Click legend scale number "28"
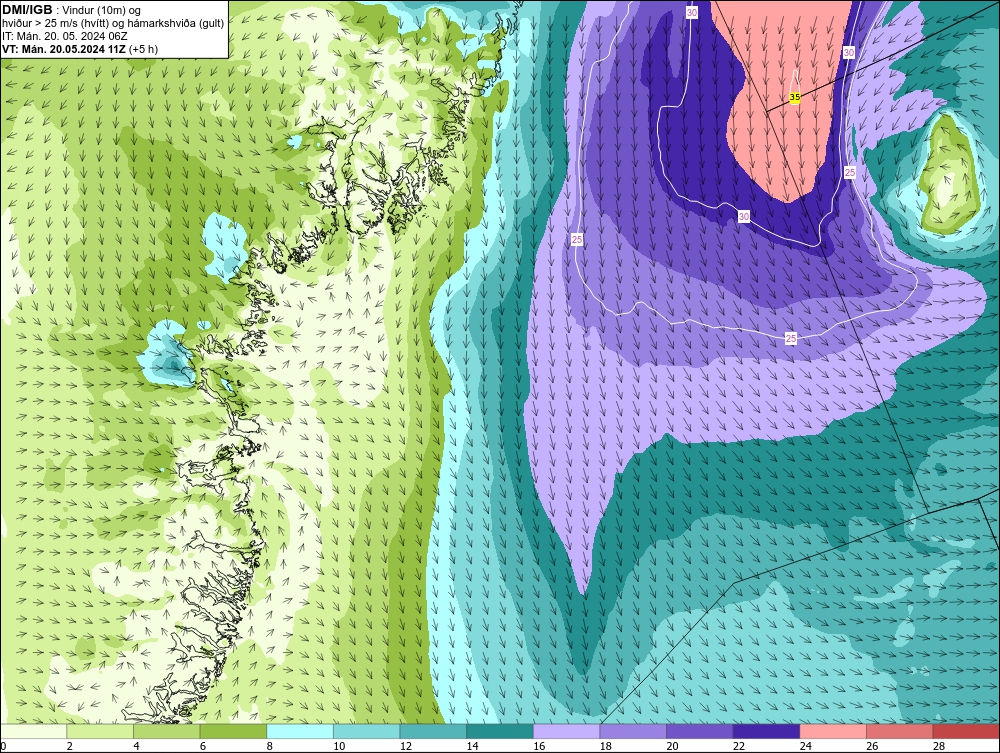1000x753 pixels. (939, 746)
